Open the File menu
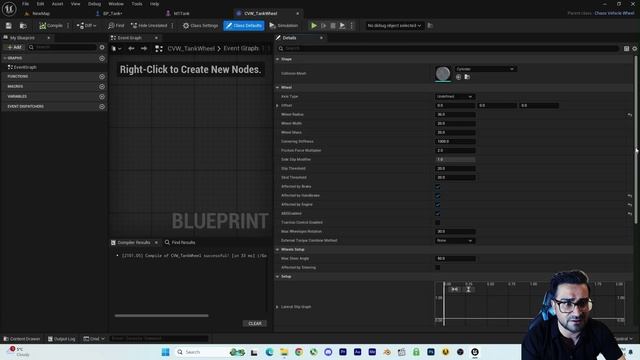 coord(25,4)
